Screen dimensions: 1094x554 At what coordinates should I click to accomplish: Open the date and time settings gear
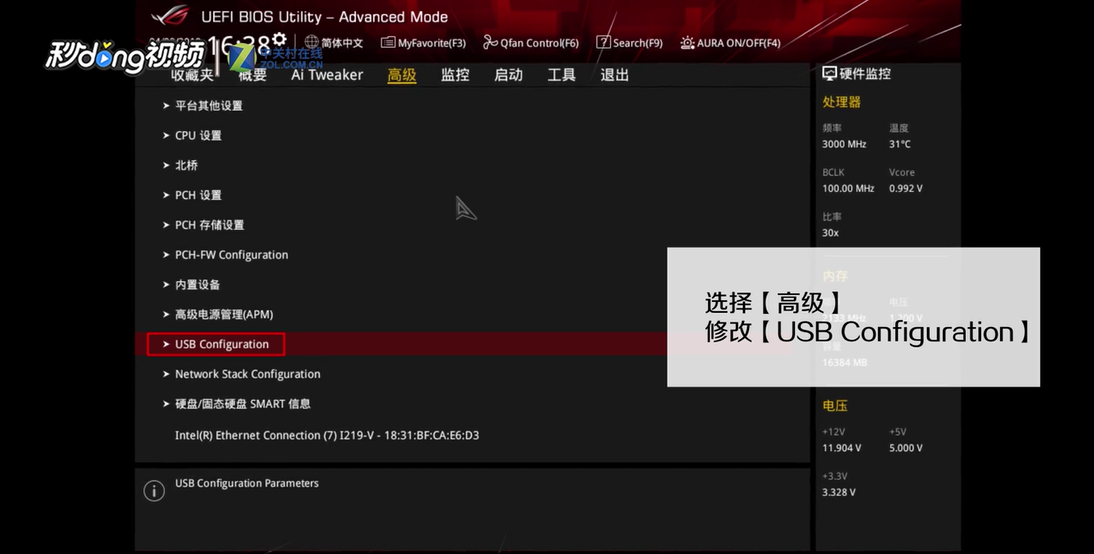[280, 38]
